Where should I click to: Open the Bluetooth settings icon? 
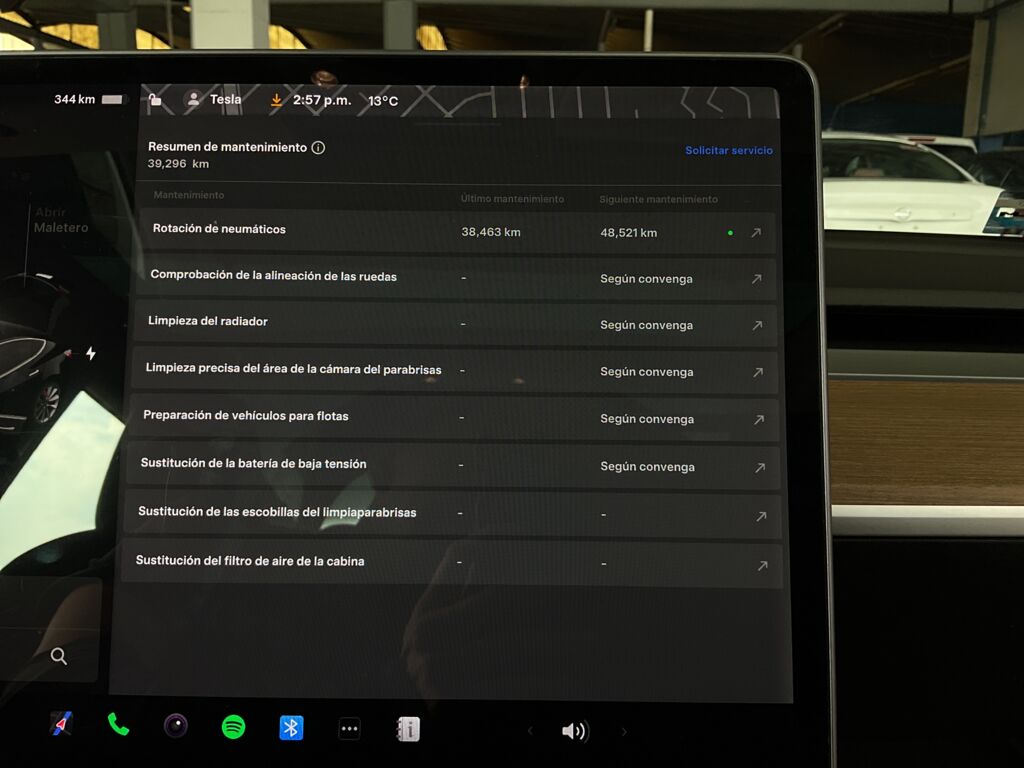[x=291, y=728]
